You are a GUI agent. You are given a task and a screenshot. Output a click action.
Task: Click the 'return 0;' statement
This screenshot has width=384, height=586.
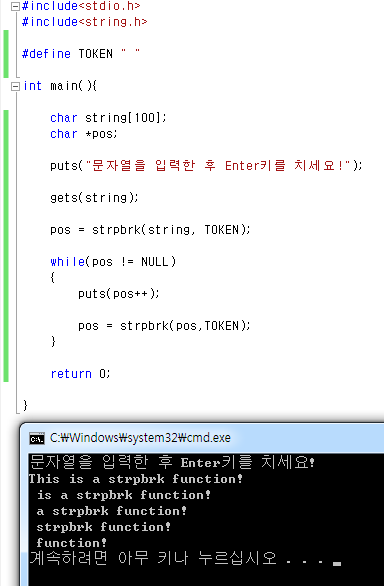pos(80,374)
